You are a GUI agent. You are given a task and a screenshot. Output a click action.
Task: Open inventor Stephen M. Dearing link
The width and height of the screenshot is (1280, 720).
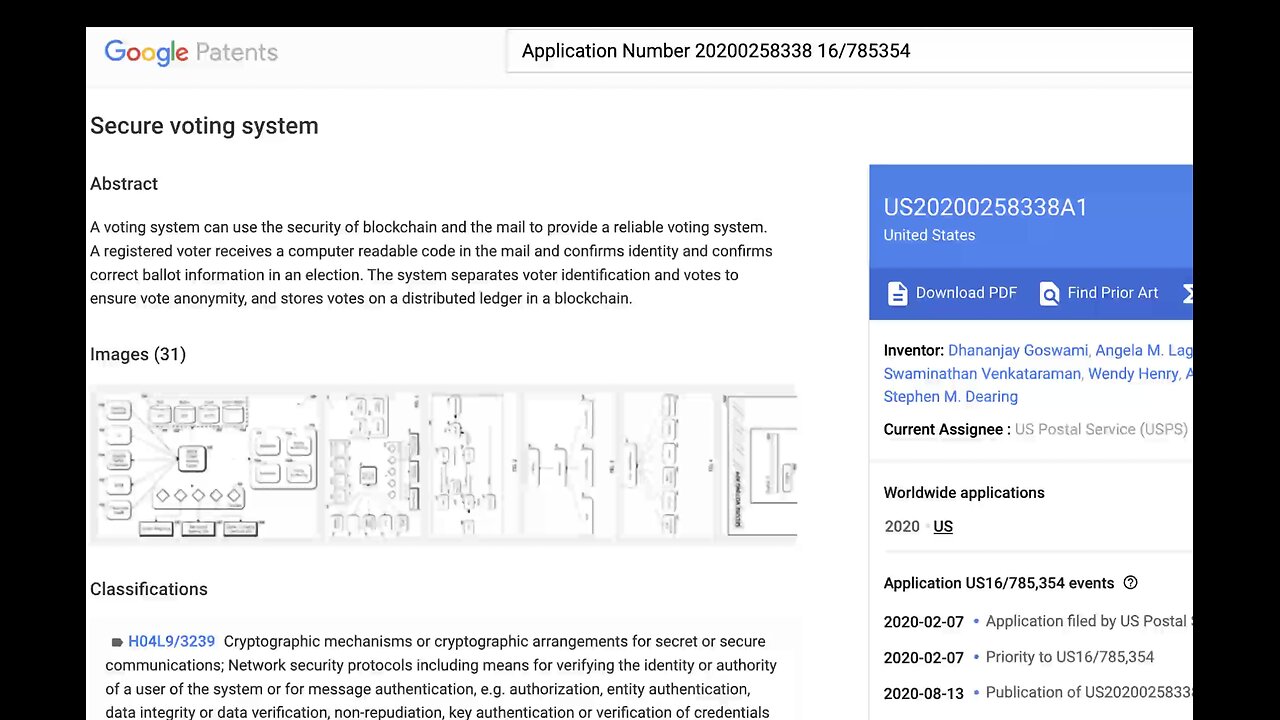click(951, 397)
